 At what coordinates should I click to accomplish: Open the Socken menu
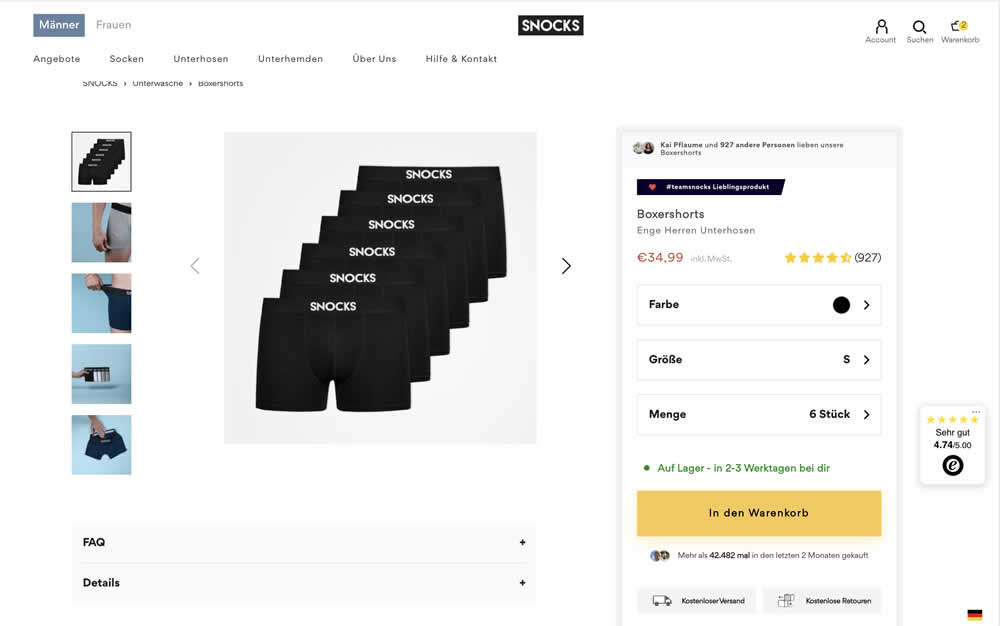tap(127, 59)
